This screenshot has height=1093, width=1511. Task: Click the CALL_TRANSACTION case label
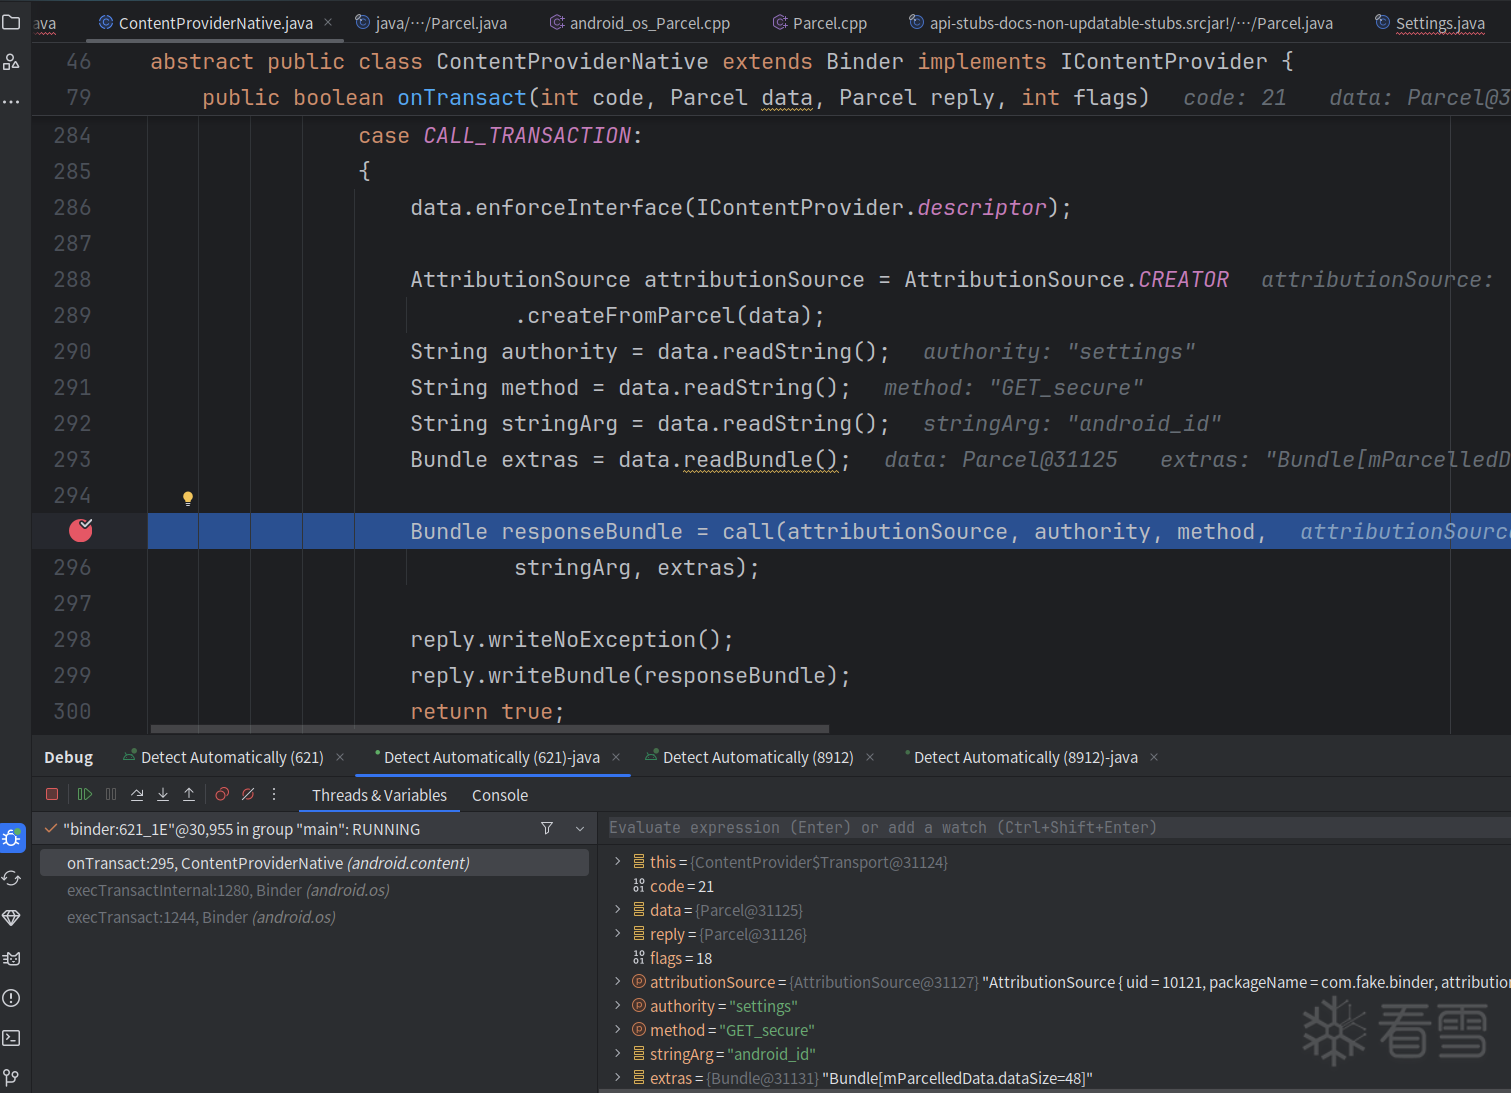coord(527,136)
